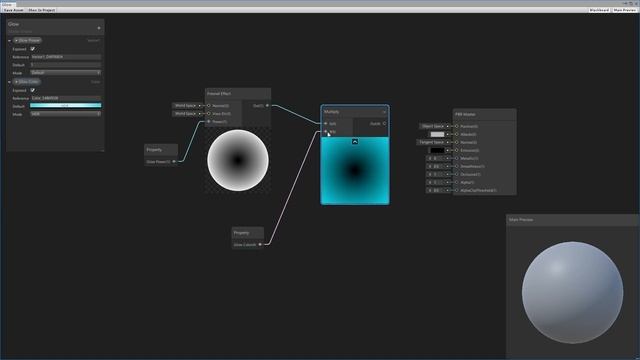Toggle the Main Preview panel button

pyautogui.click(x=624, y=10)
